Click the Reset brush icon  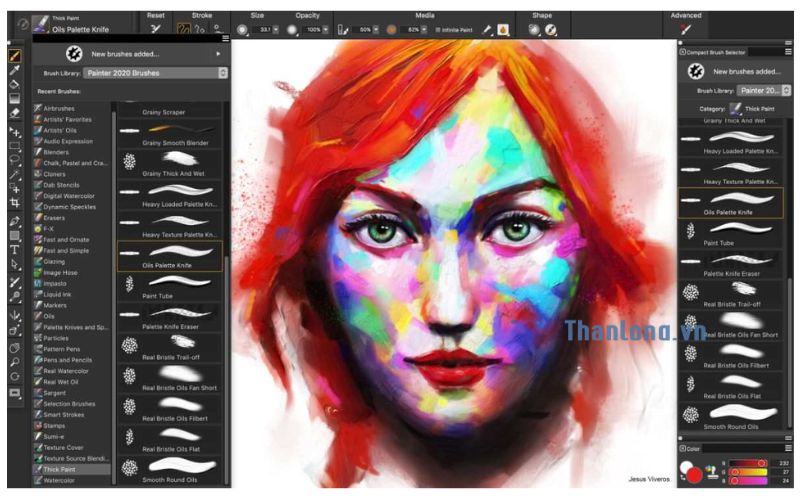click(x=156, y=30)
